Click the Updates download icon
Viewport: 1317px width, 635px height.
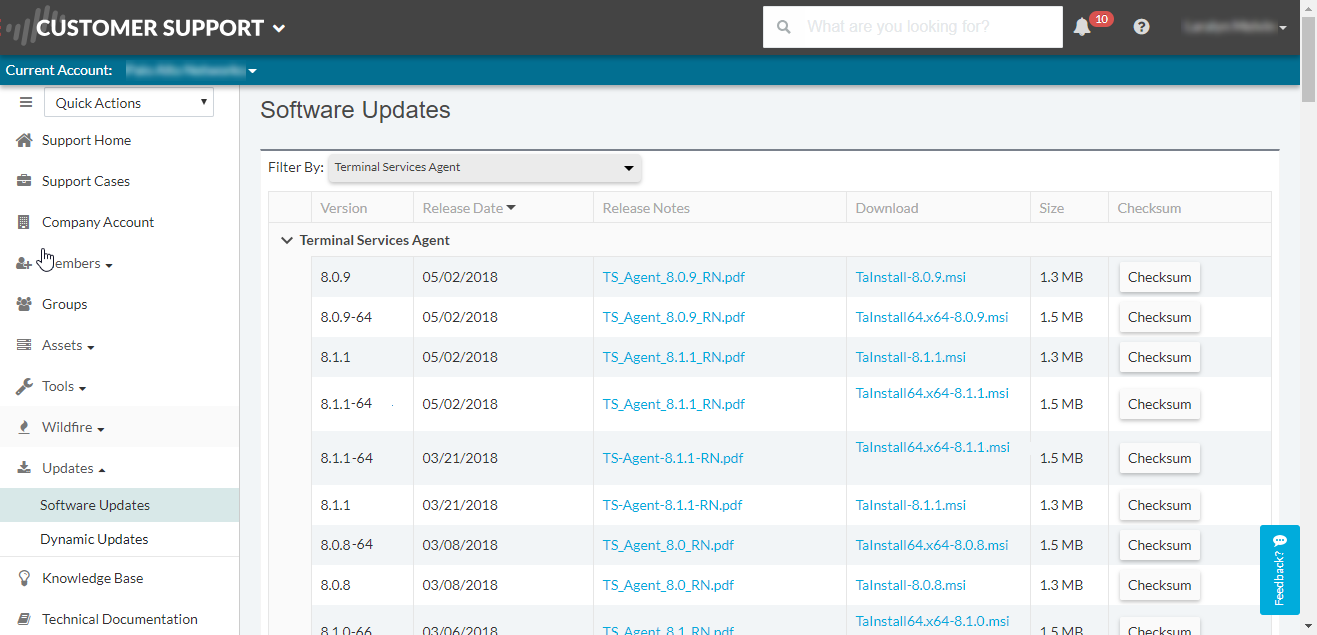tap(25, 468)
